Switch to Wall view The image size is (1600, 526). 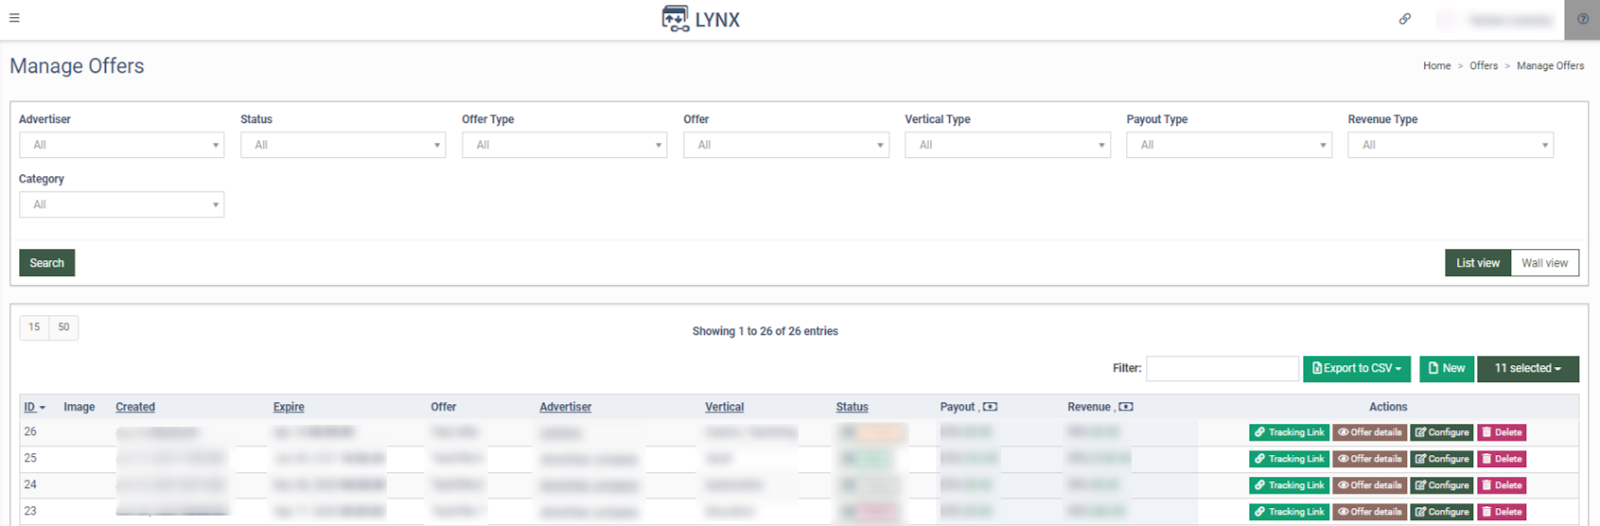[1544, 263]
